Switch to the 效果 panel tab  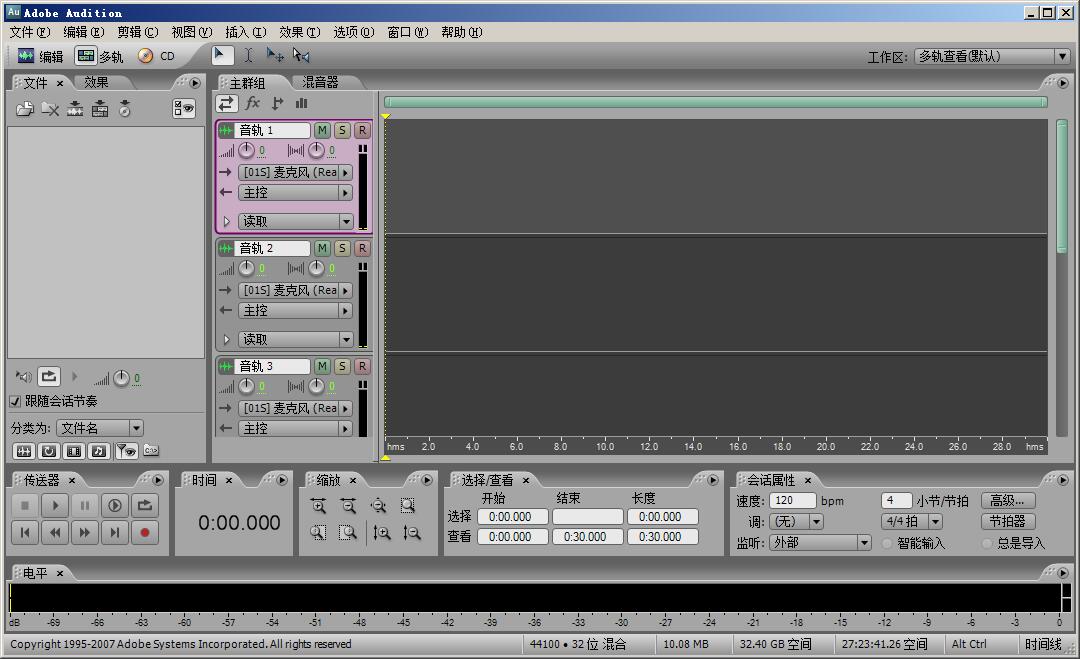point(96,83)
